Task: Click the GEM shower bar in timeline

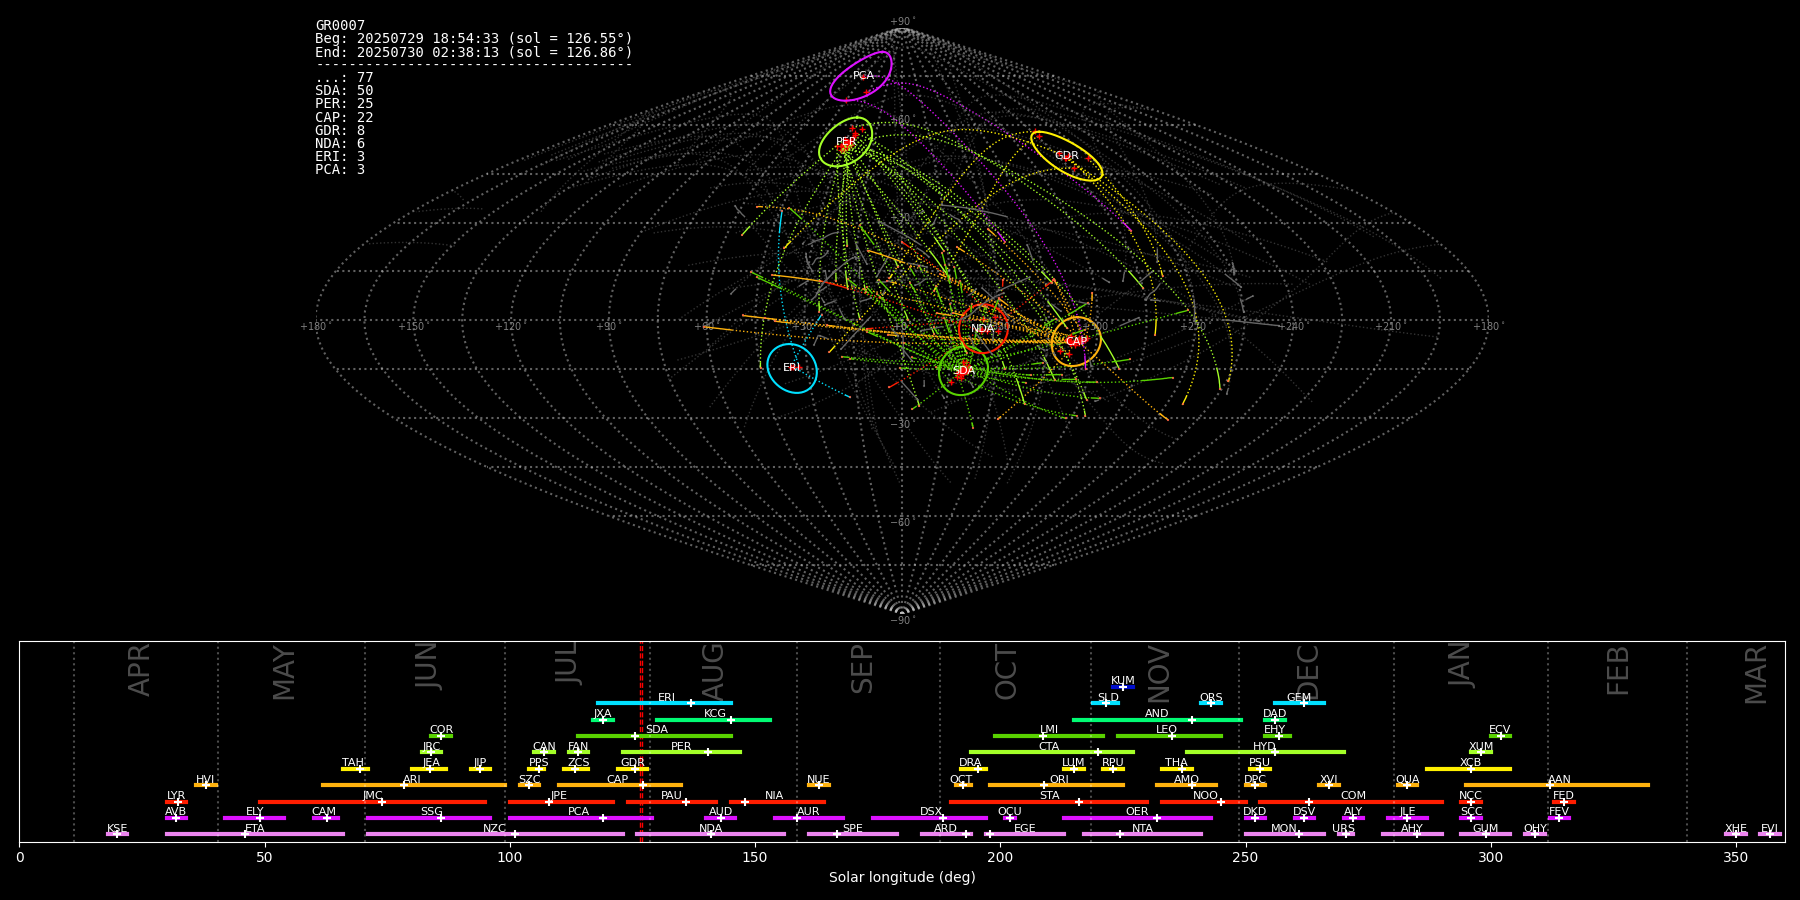Action: [1299, 703]
